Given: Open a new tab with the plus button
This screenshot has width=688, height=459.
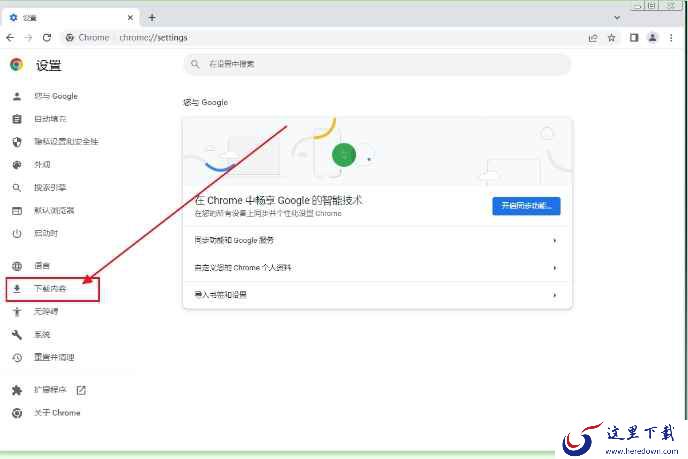Looking at the screenshot, I should point(152,18).
